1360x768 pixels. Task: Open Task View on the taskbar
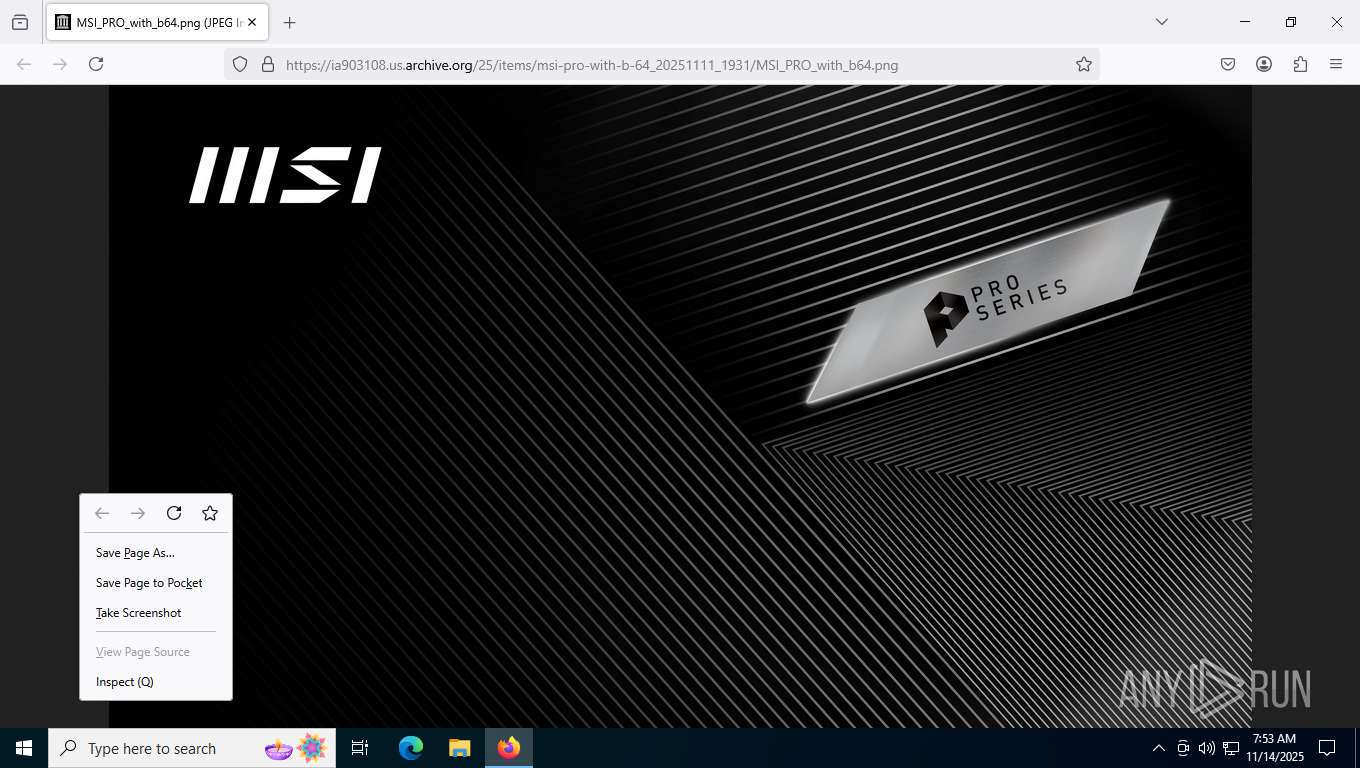(360, 748)
